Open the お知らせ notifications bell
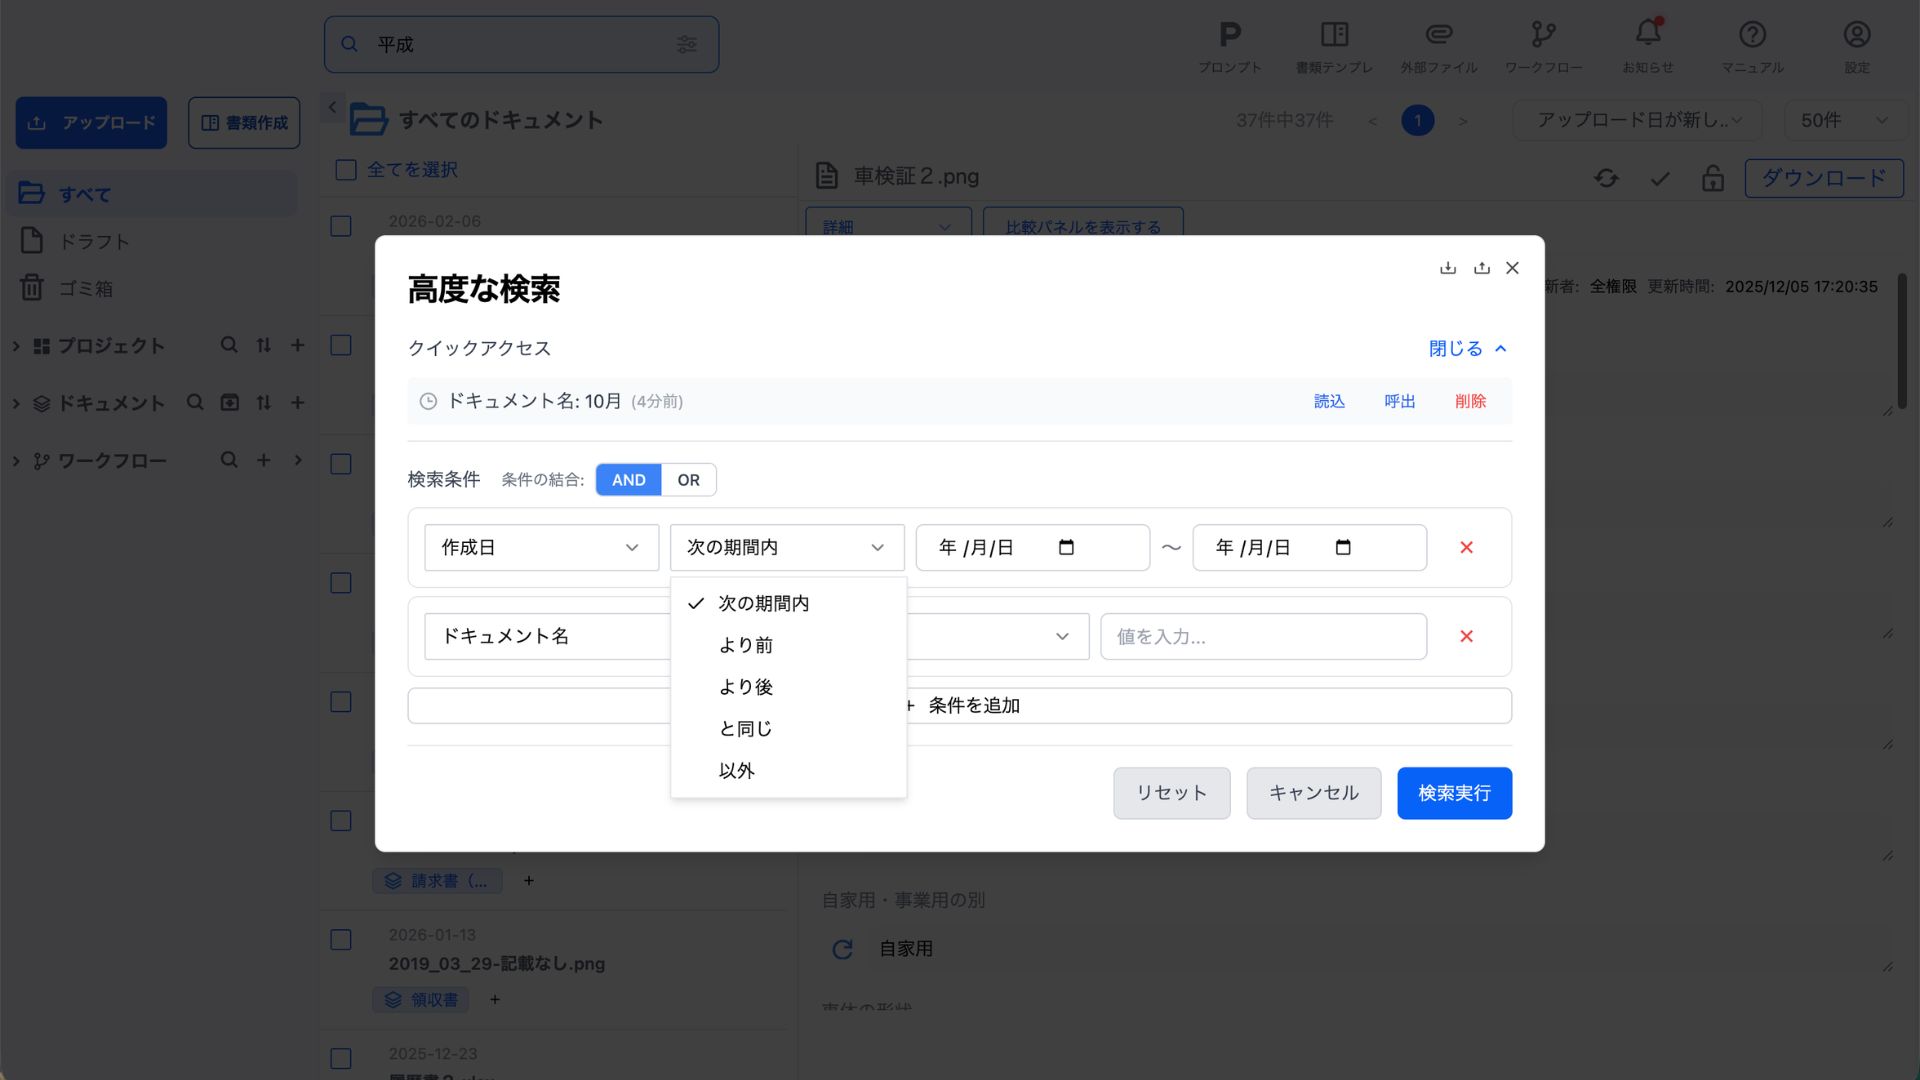 coord(1647,35)
